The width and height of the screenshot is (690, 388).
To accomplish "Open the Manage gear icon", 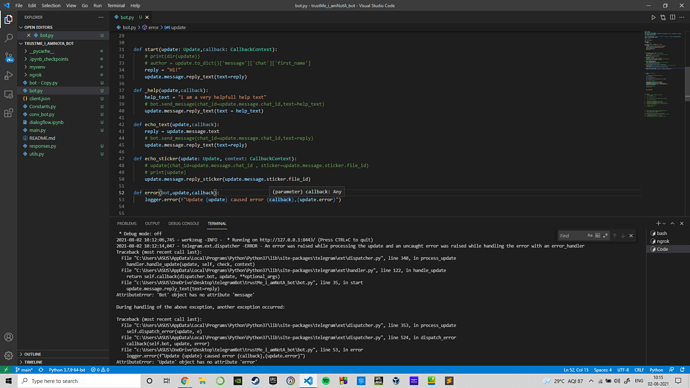I will (8, 355).
